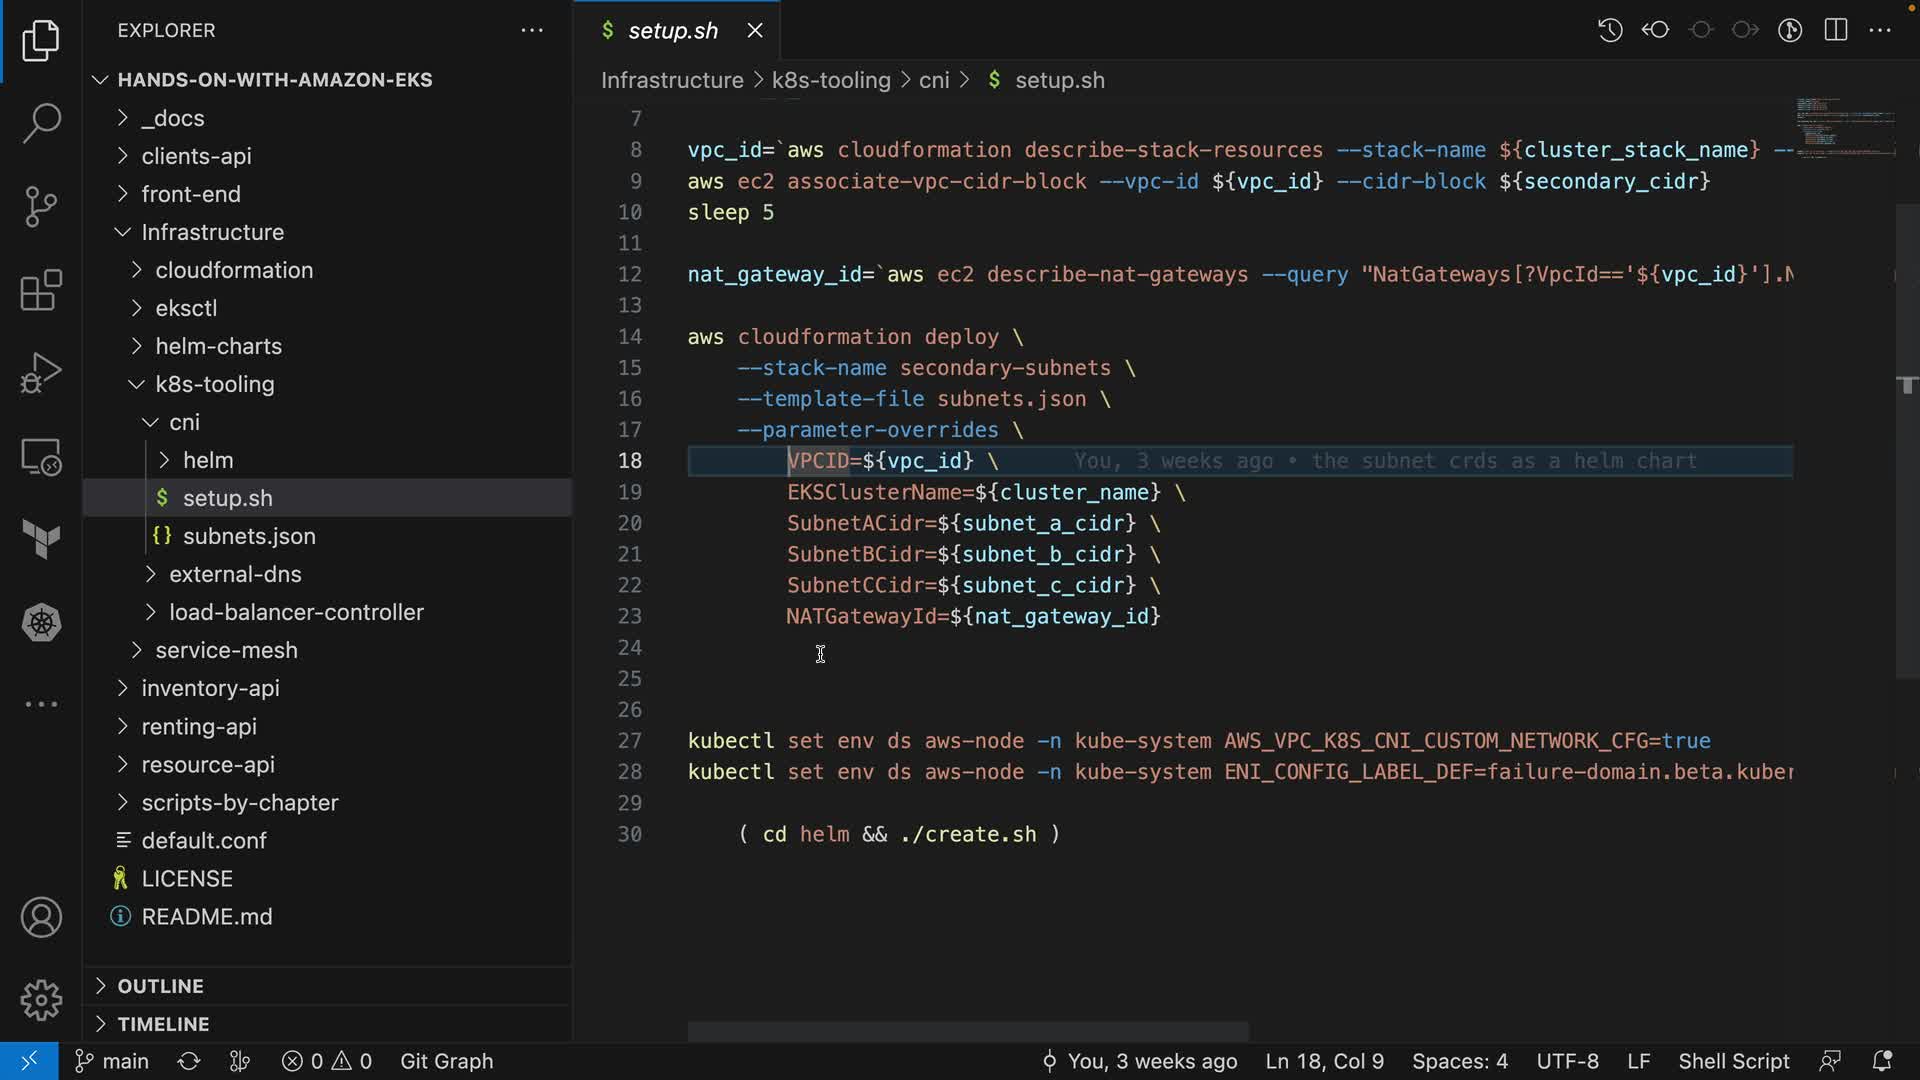Open the Search view in activity bar
Screen dimensions: 1920x1080
pos(41,123)
